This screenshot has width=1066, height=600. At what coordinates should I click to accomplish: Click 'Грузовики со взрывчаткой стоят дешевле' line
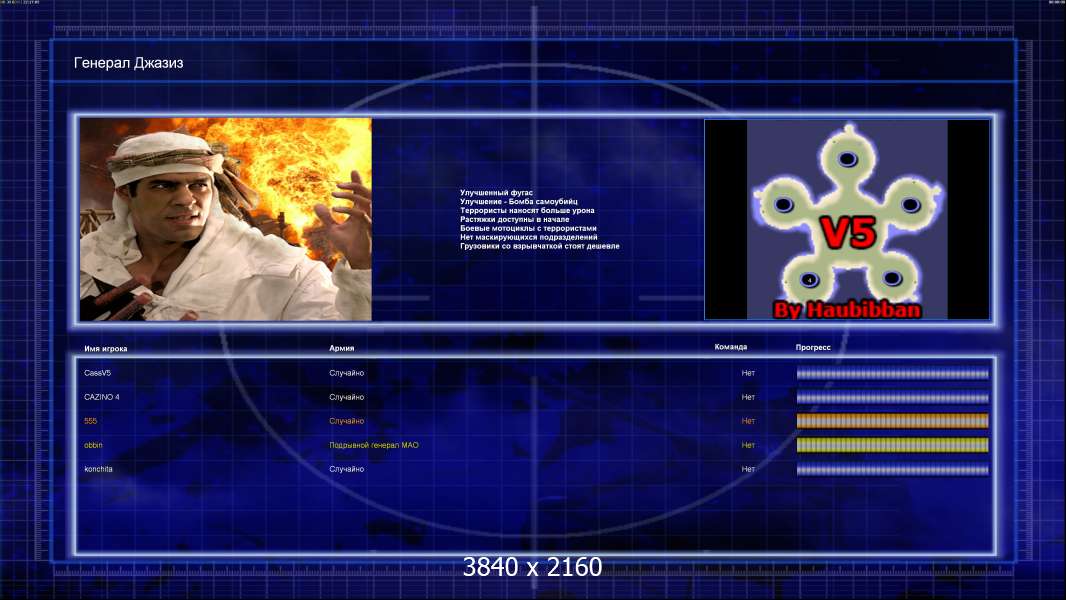pyautogui.click(x=540, y=246)
